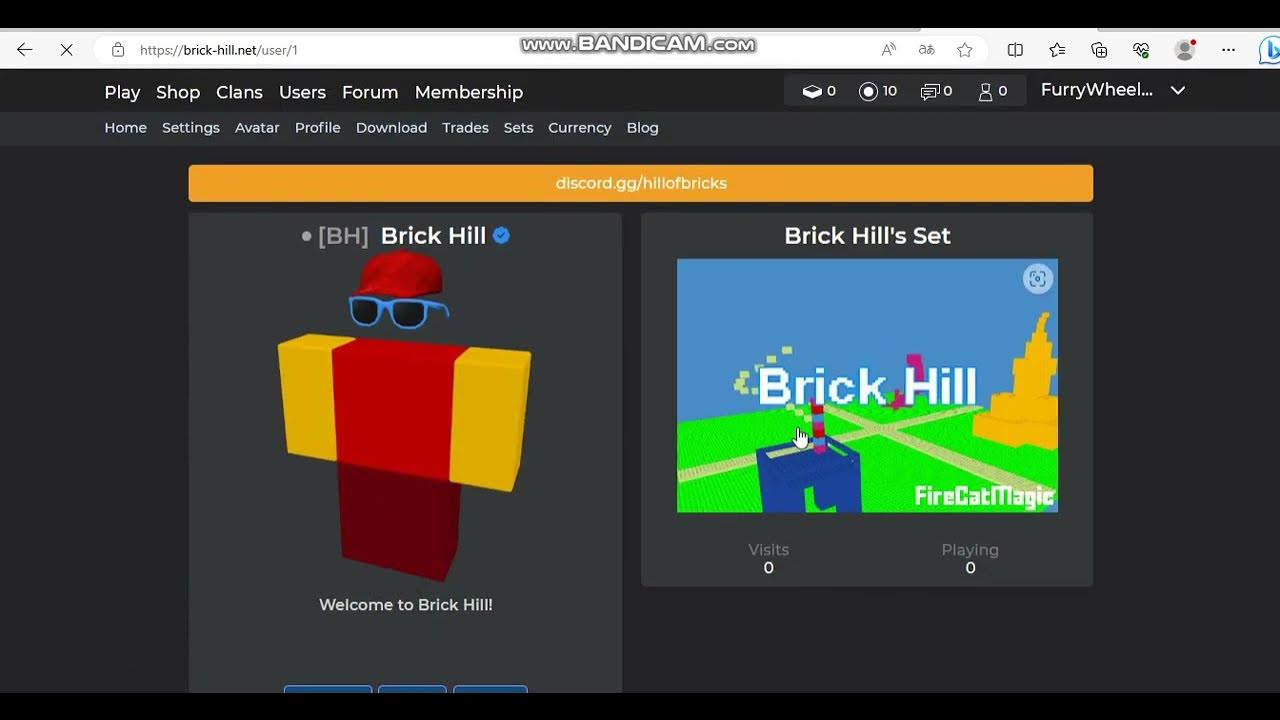This screenshot has height=720, width=1280.
Task: Open the Download page link
Action: [x=391, y=128]
